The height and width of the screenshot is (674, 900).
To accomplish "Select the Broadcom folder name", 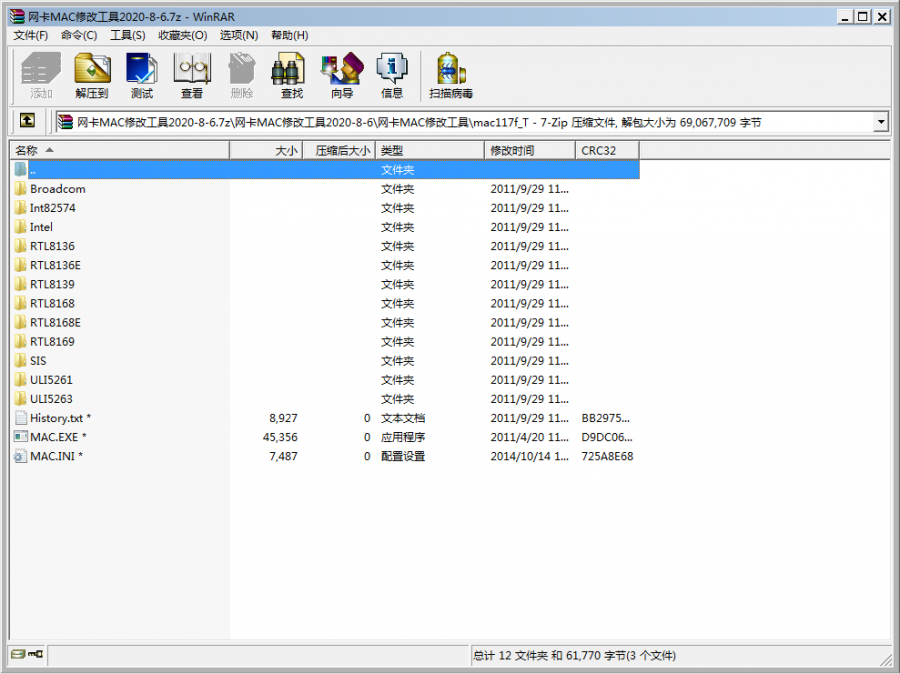I will coord(57,189).
